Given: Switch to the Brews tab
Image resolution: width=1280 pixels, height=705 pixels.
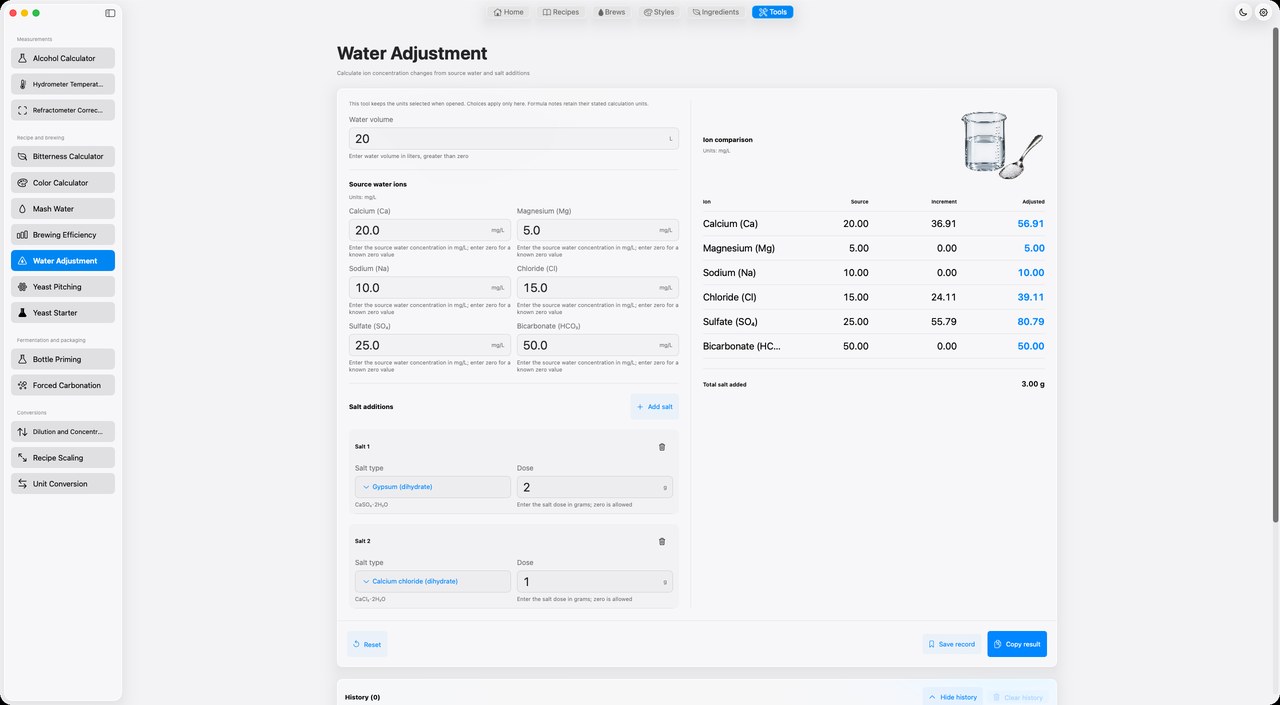Looking at the screenshot, I should [x=611, y=12].
